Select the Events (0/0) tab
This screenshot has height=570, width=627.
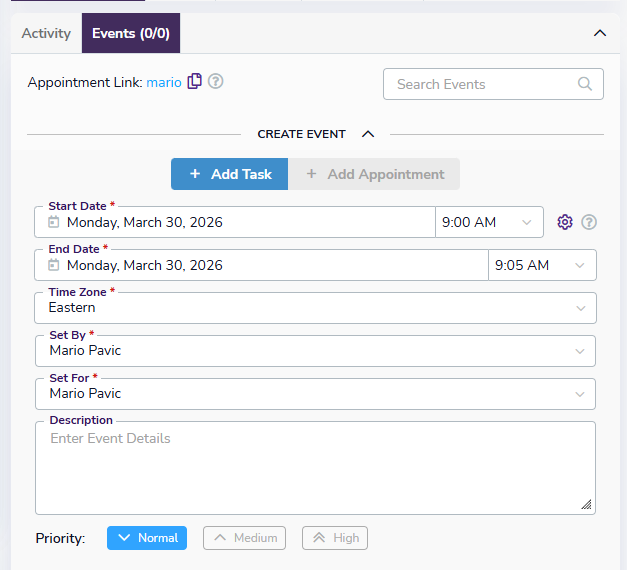click(131, 33)
